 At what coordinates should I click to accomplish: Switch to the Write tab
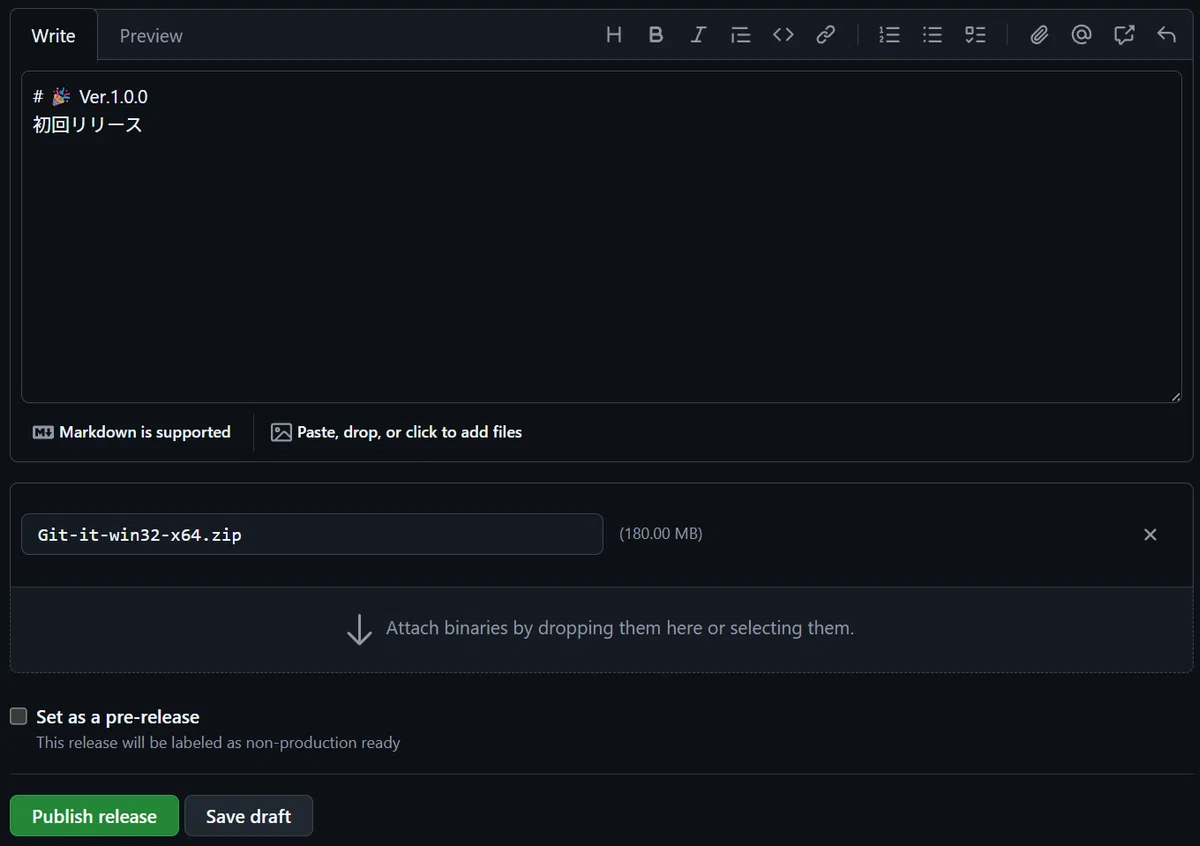(53, 35)
